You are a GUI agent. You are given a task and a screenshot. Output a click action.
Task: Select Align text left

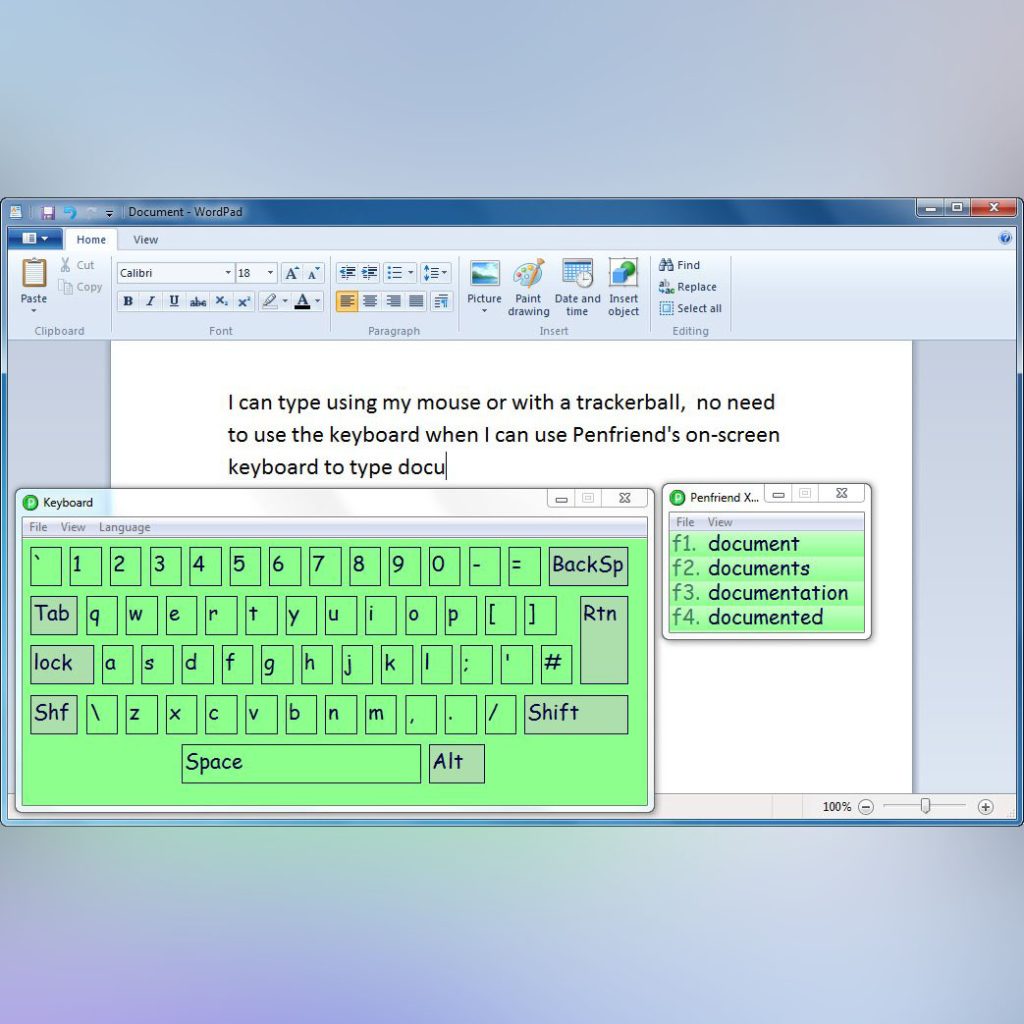347,301
